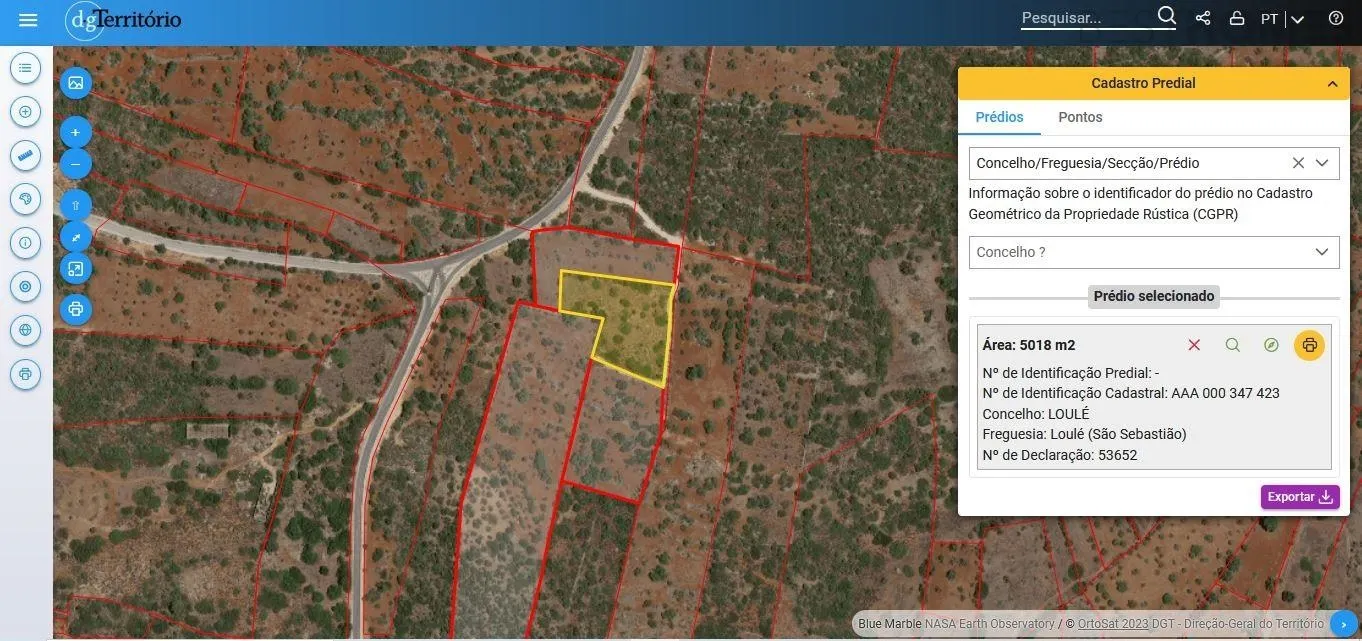Screen dimensions: 1362x641
Task: Click the Pesquisar search field
Action: 1085,18
